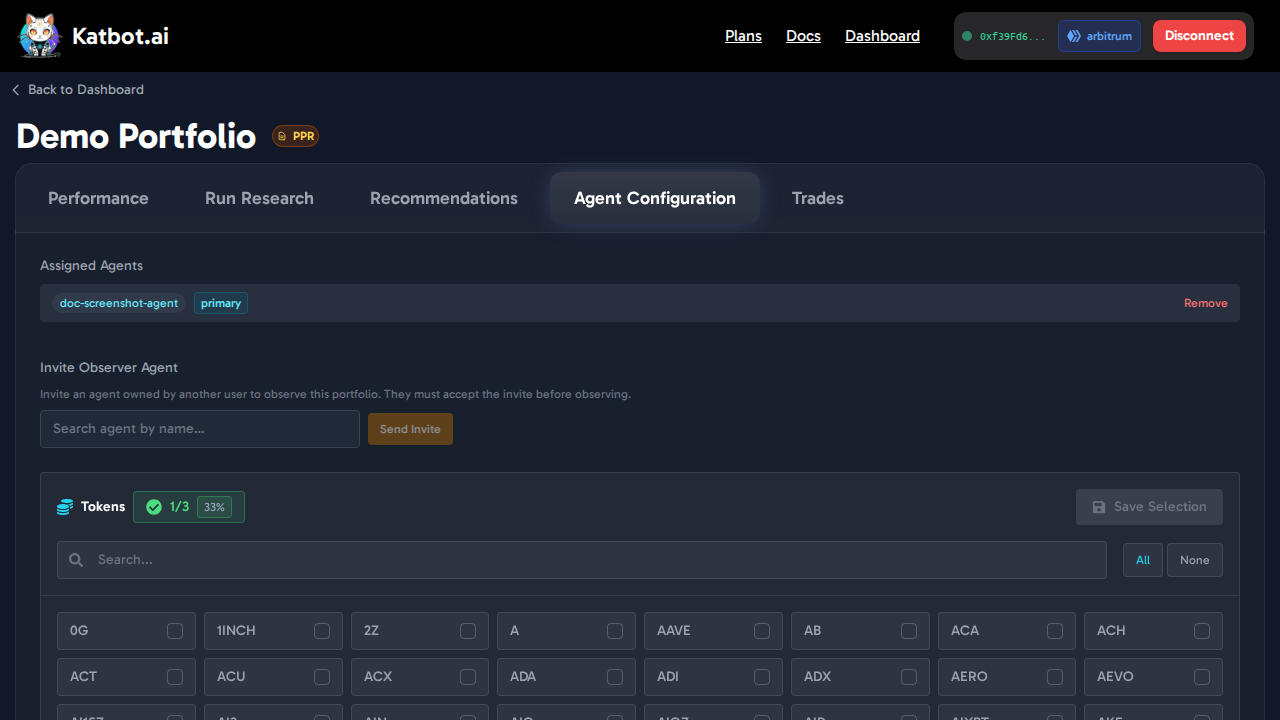Click the primary agent tag

(221, 303)
